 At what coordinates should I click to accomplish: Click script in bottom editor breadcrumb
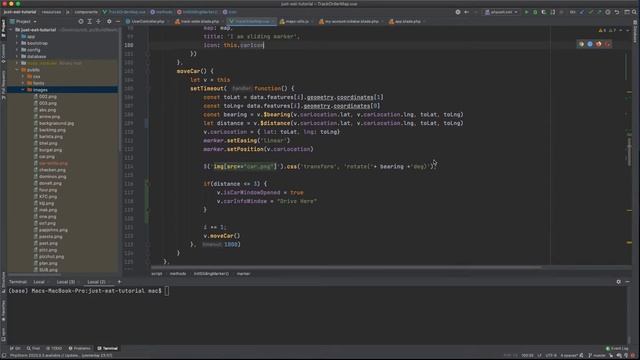click(157, 273)
